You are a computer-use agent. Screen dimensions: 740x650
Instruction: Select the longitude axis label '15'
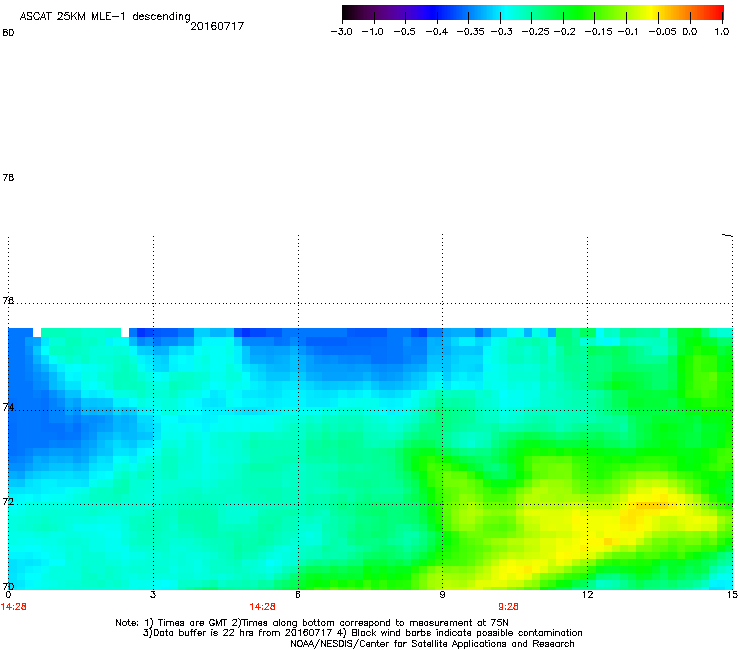tap(732, 595)
